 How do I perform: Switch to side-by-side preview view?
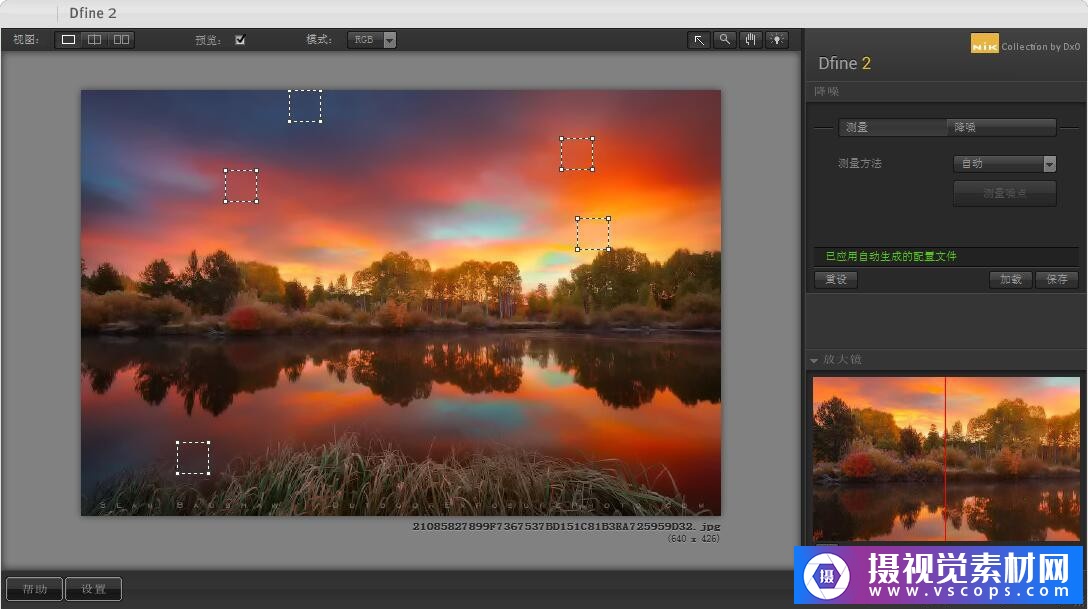[x=121, y=40]
